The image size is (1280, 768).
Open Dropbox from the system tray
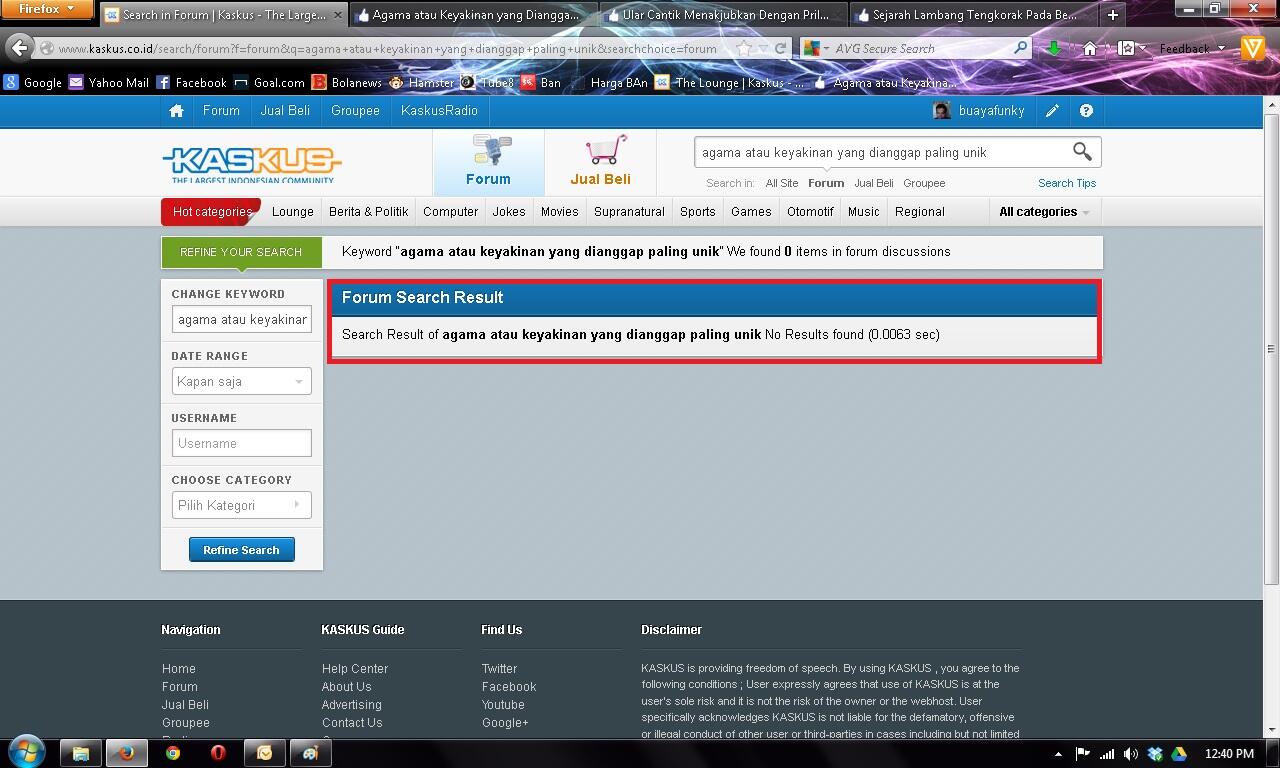pyautogui.click(x=1155, y=754)
